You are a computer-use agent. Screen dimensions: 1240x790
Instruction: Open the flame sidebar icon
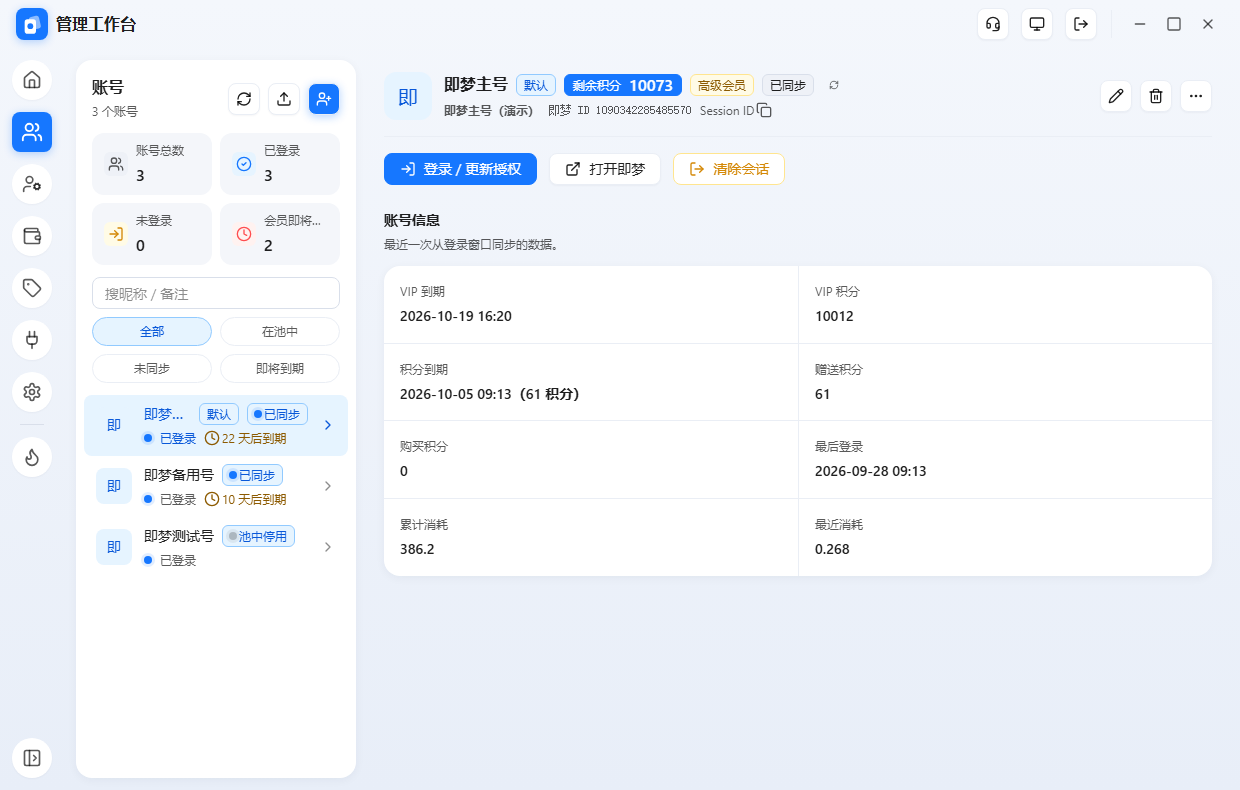tap(32, 458)
